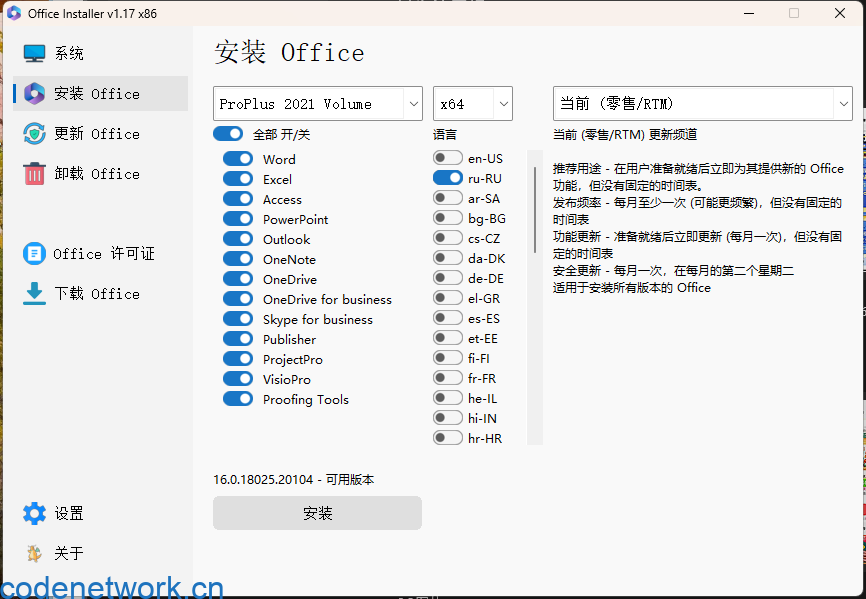Toggle the 全部 开/关 master switch
Image resolution: width=866 pixels, height=599 pixels.
tap(228, 134)
